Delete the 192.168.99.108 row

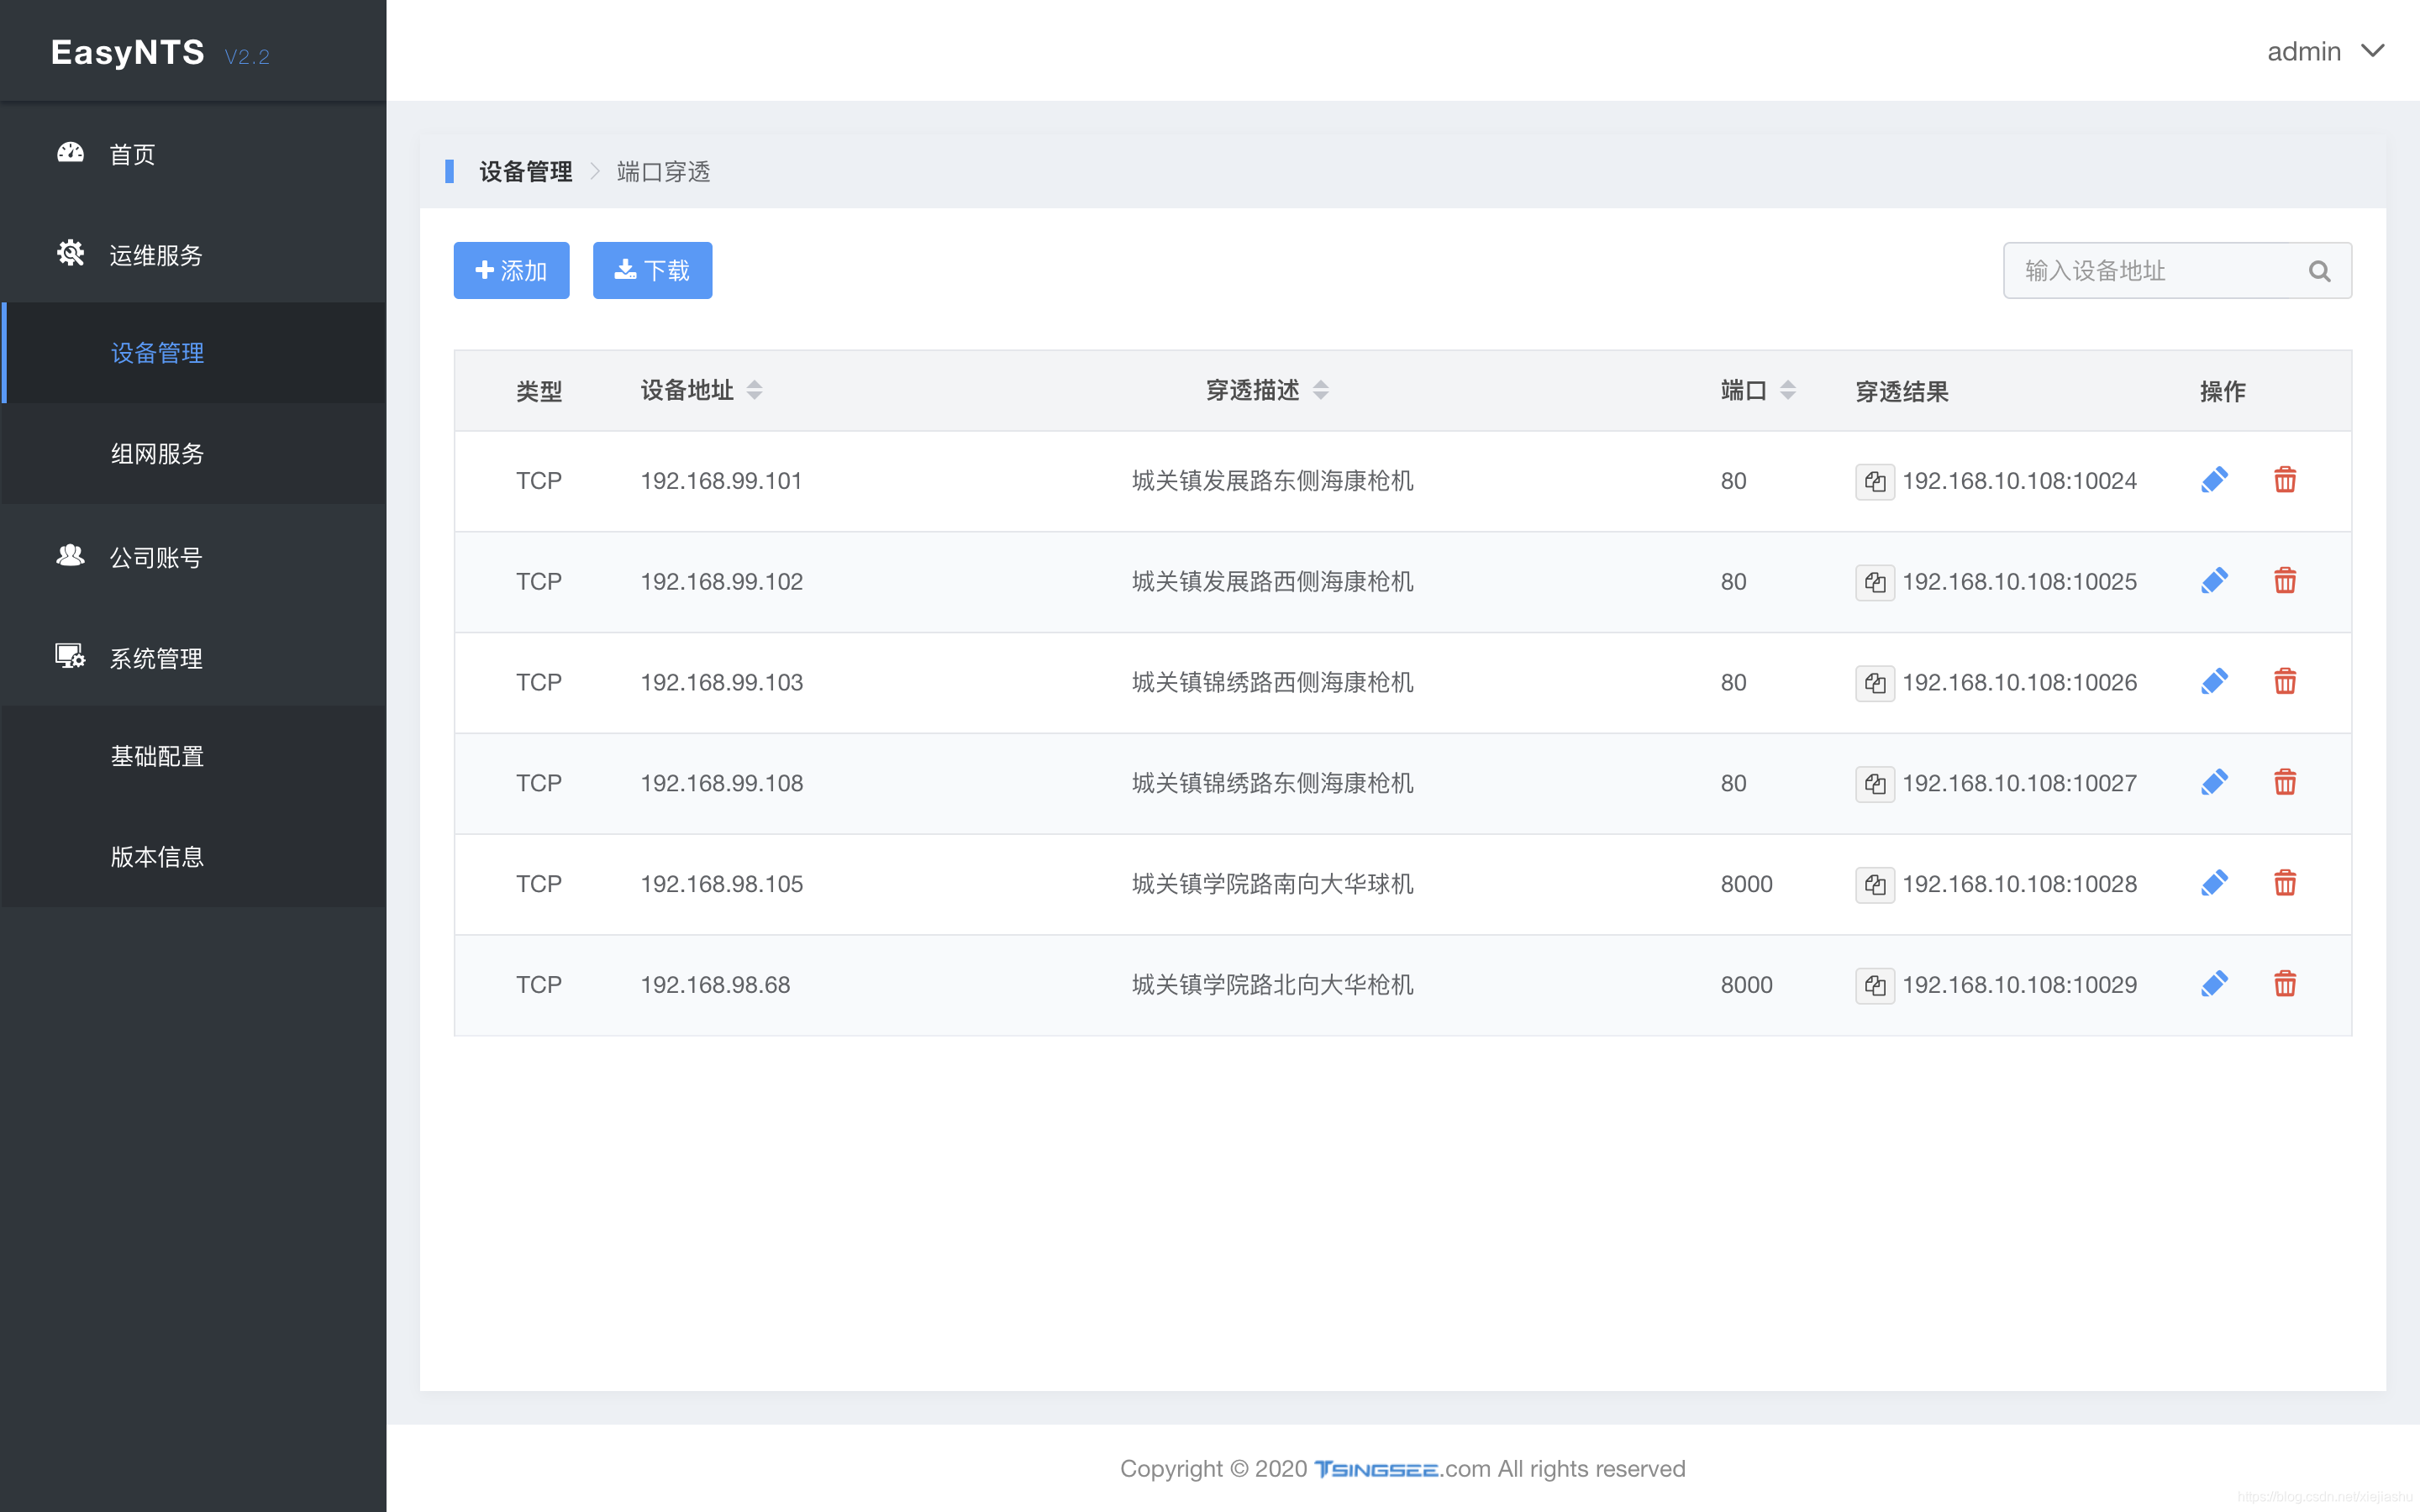click(x=2285, y=782)
